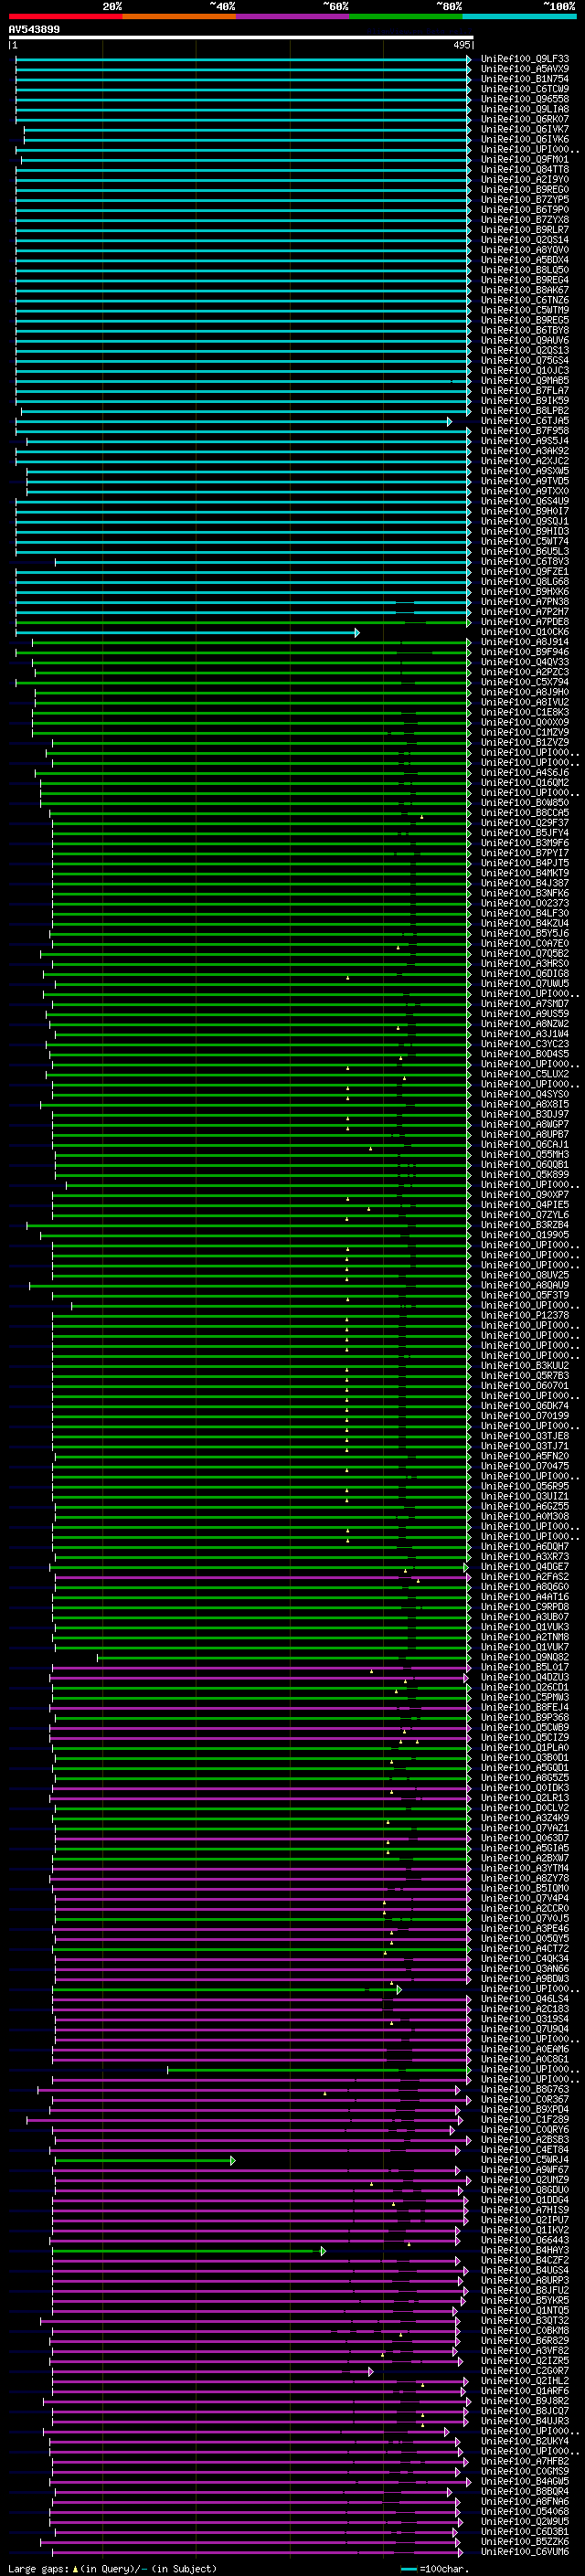Screen dimensions: 585x2576
Task: Open hit UniRef100_B4MKT9
Action: [525, 873]
